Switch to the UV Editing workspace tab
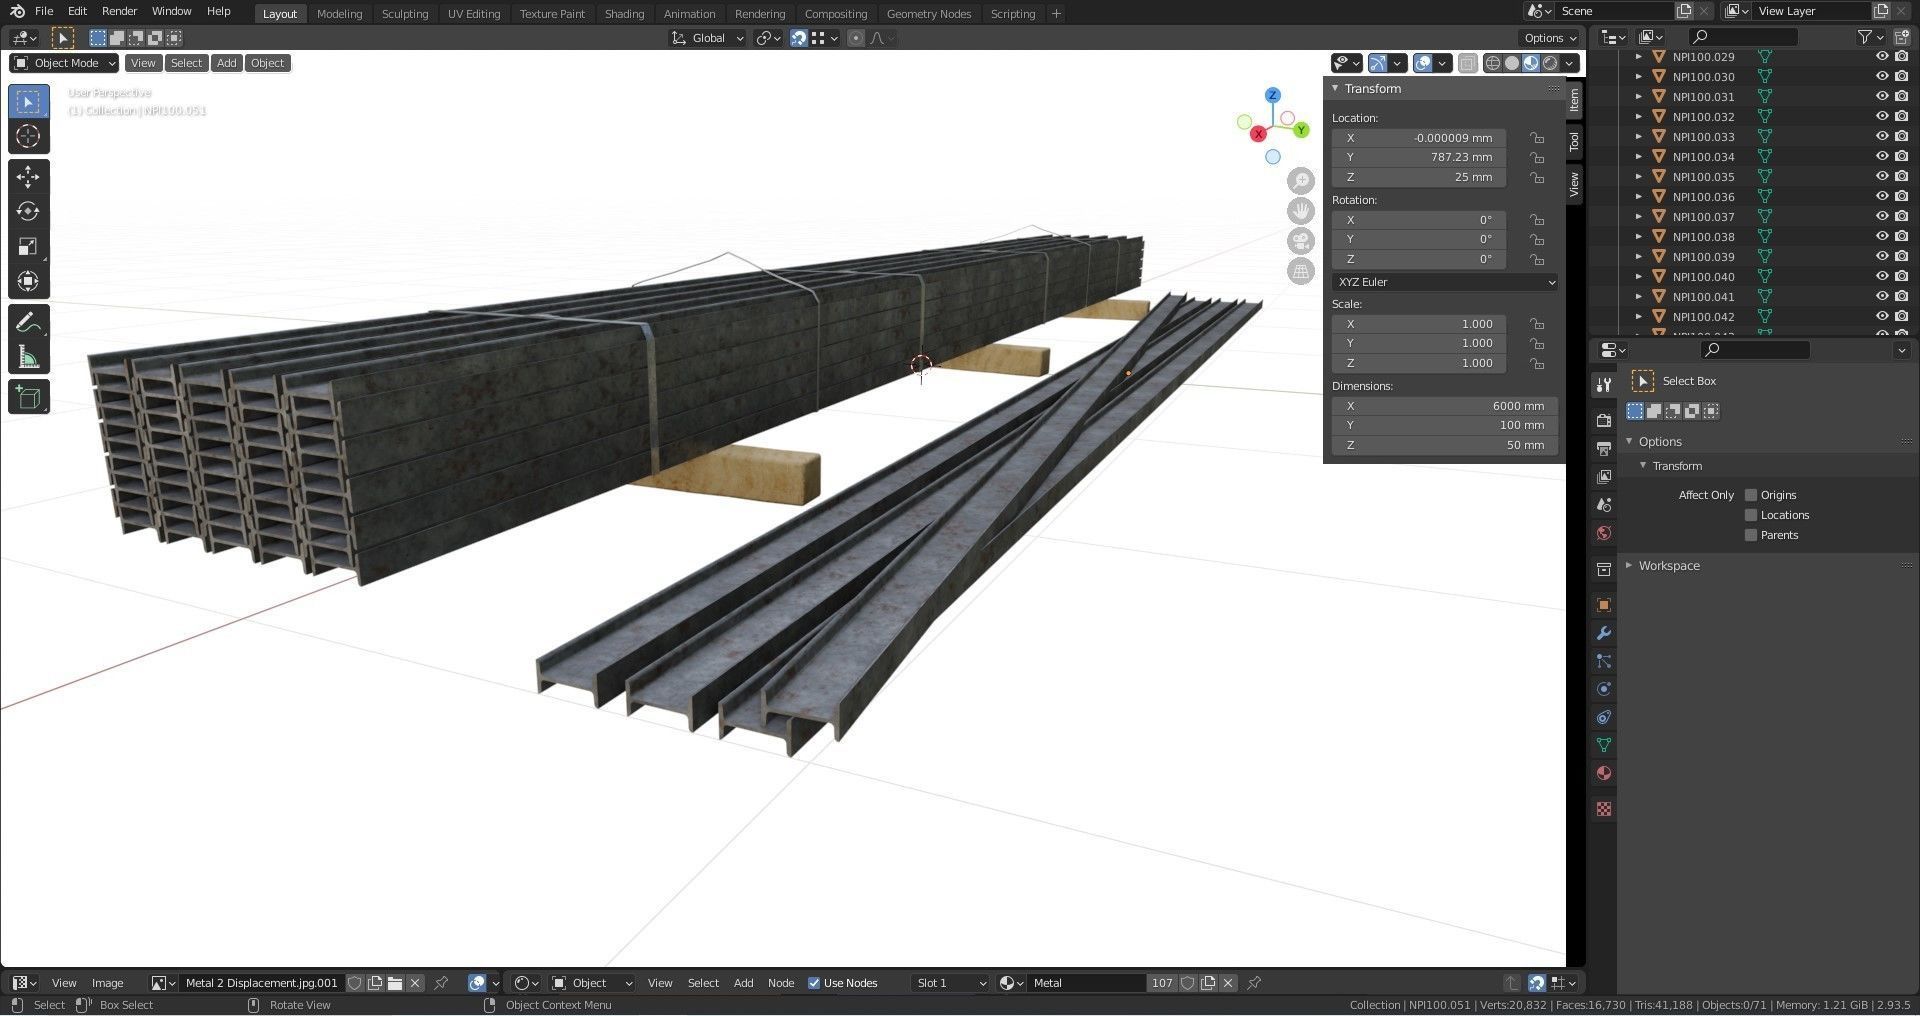 pos(474,14)
